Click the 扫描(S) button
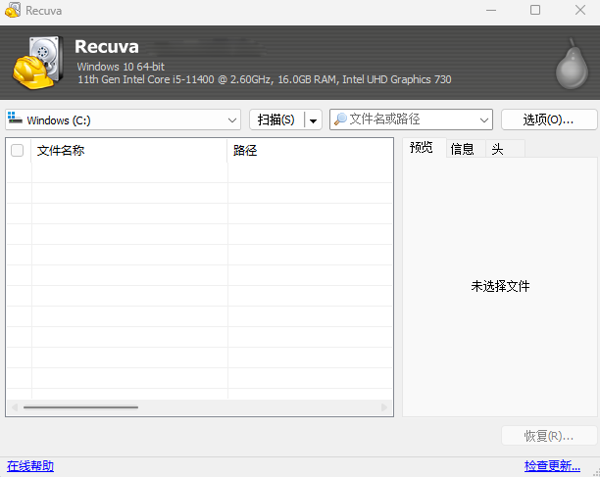This screenshot has height=477, width=600. (x=276, y=120)
